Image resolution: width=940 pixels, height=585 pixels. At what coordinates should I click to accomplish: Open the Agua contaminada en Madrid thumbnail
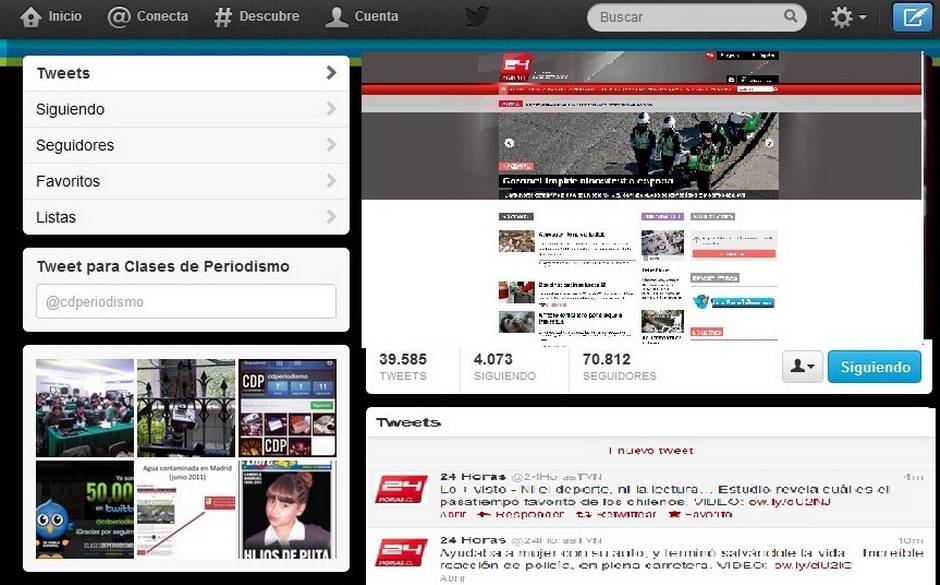[x=186, y=509]
